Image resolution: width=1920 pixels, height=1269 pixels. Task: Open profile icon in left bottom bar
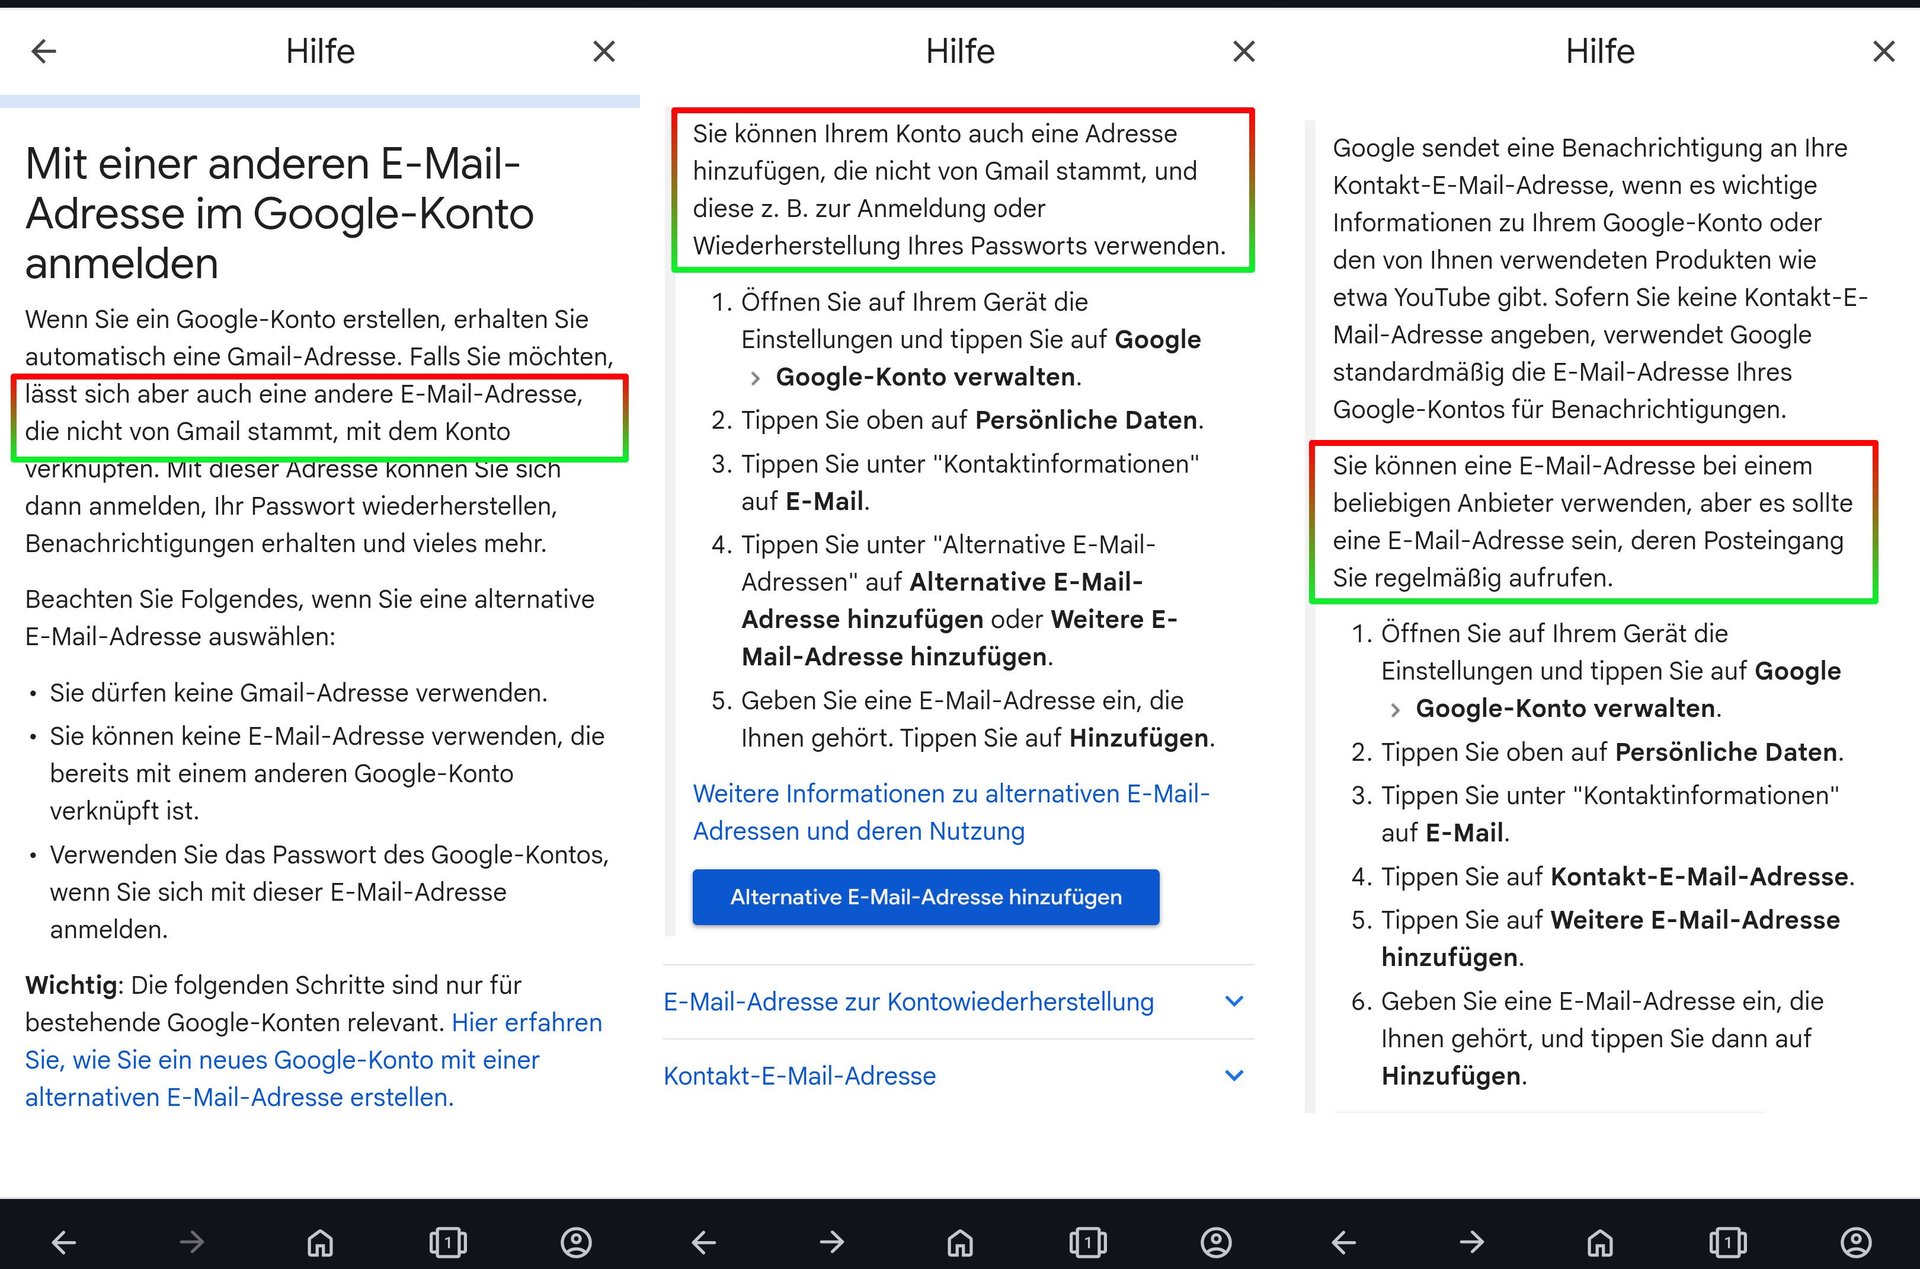[x=576, y=1242]
